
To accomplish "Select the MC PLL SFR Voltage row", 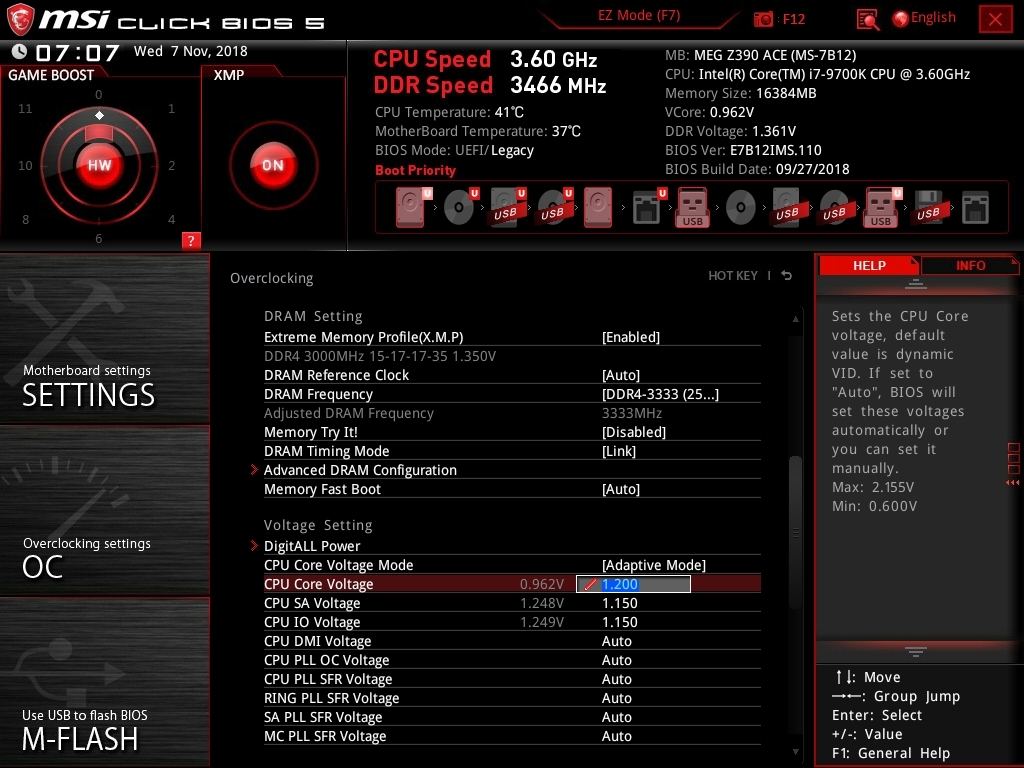I will tap(512, 735).
